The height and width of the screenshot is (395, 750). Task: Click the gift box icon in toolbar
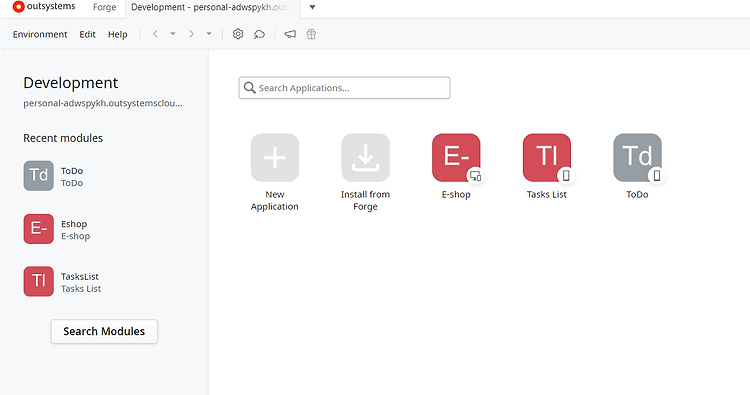pos(311,34)
